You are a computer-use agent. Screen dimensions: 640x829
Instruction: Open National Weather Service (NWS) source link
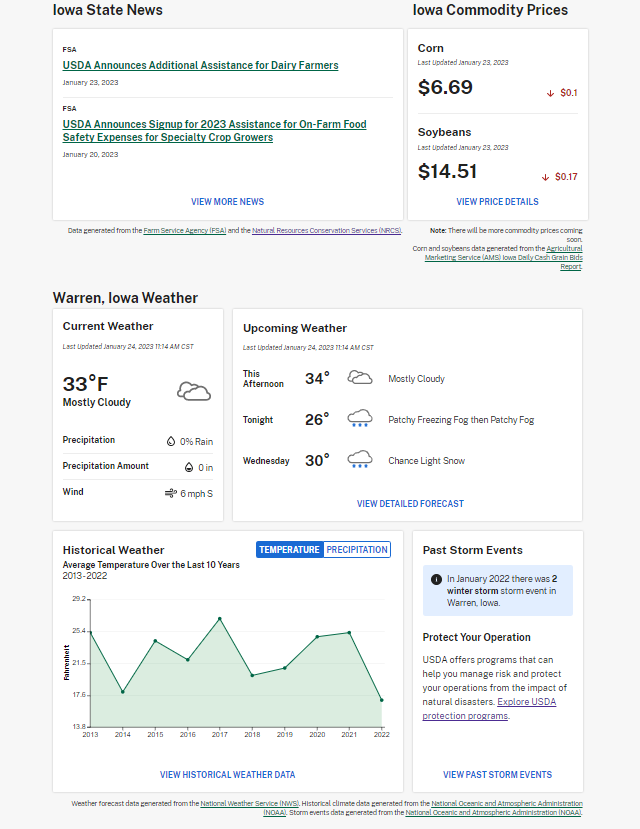pyautogui.click(x=249, y=804)
